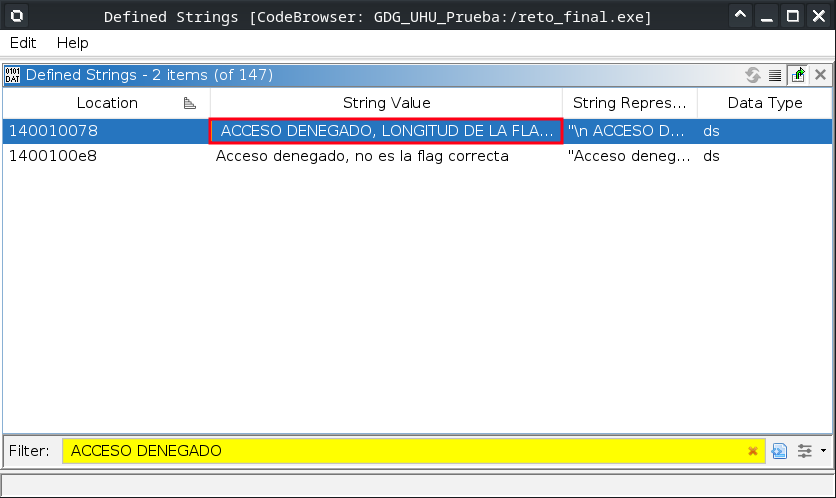Minimize the Defined Strings window
Image resolution: width=836 pixels, height=498 pixels.
point(767,16)
